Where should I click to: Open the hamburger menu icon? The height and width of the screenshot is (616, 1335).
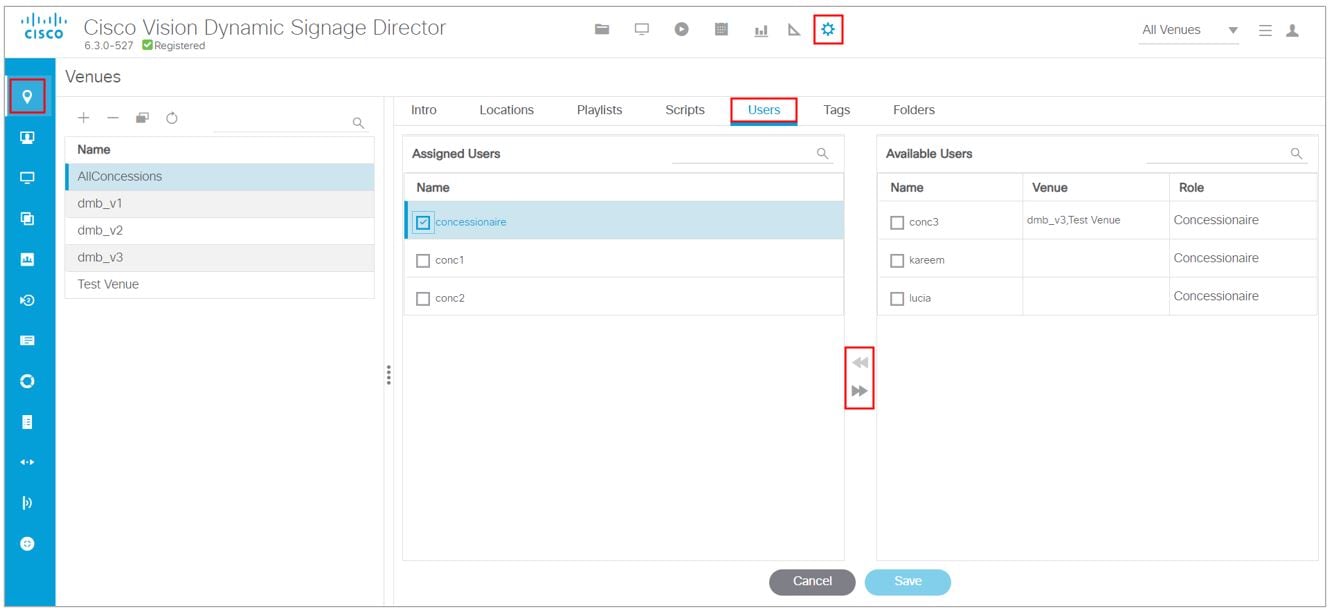click(1265, 31)
